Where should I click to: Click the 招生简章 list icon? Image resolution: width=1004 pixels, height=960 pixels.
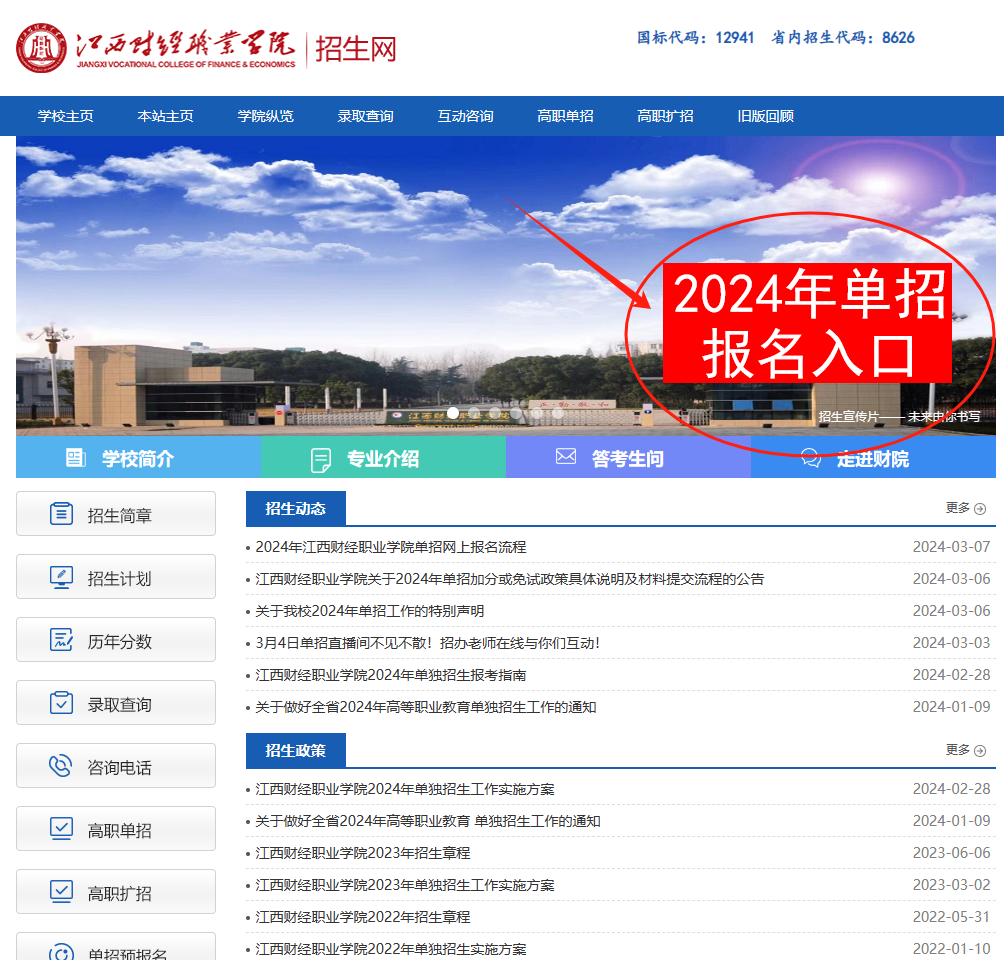[x=61, y=514]
